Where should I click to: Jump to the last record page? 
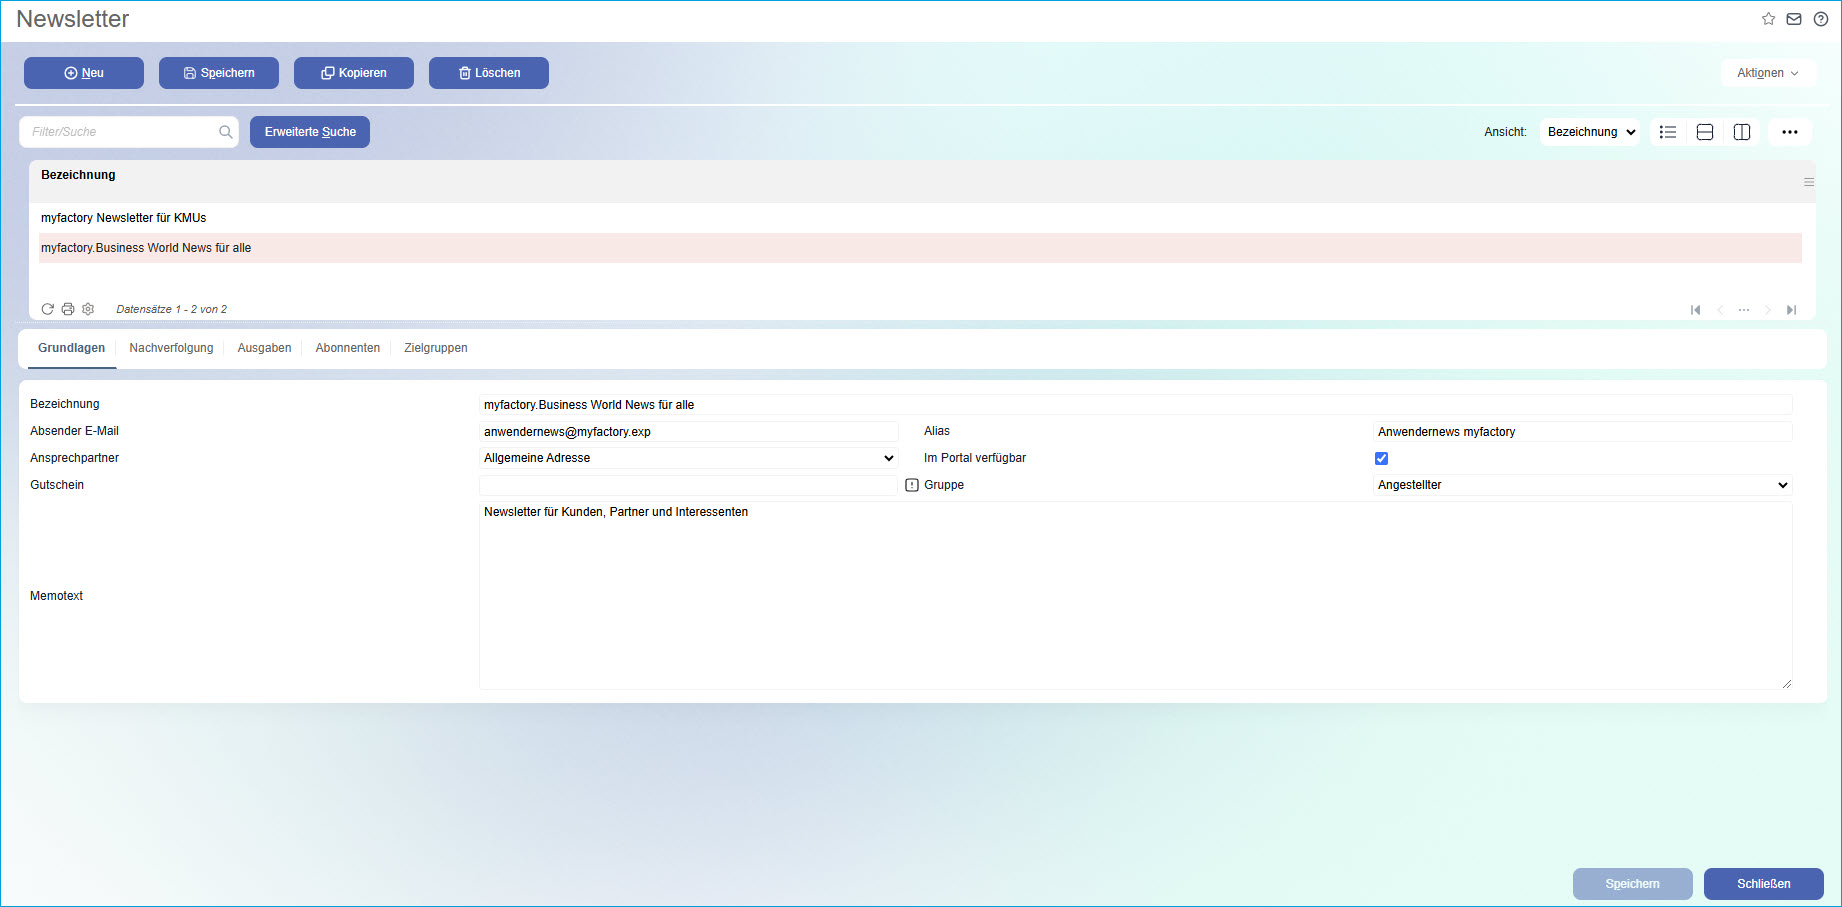pyautogui.click(x=1791, y=310)
